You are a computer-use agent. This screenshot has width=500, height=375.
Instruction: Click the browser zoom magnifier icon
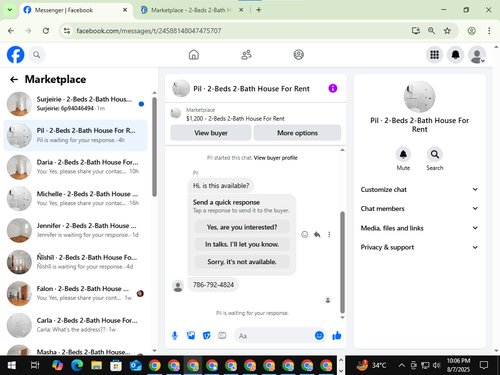[431, 31]
